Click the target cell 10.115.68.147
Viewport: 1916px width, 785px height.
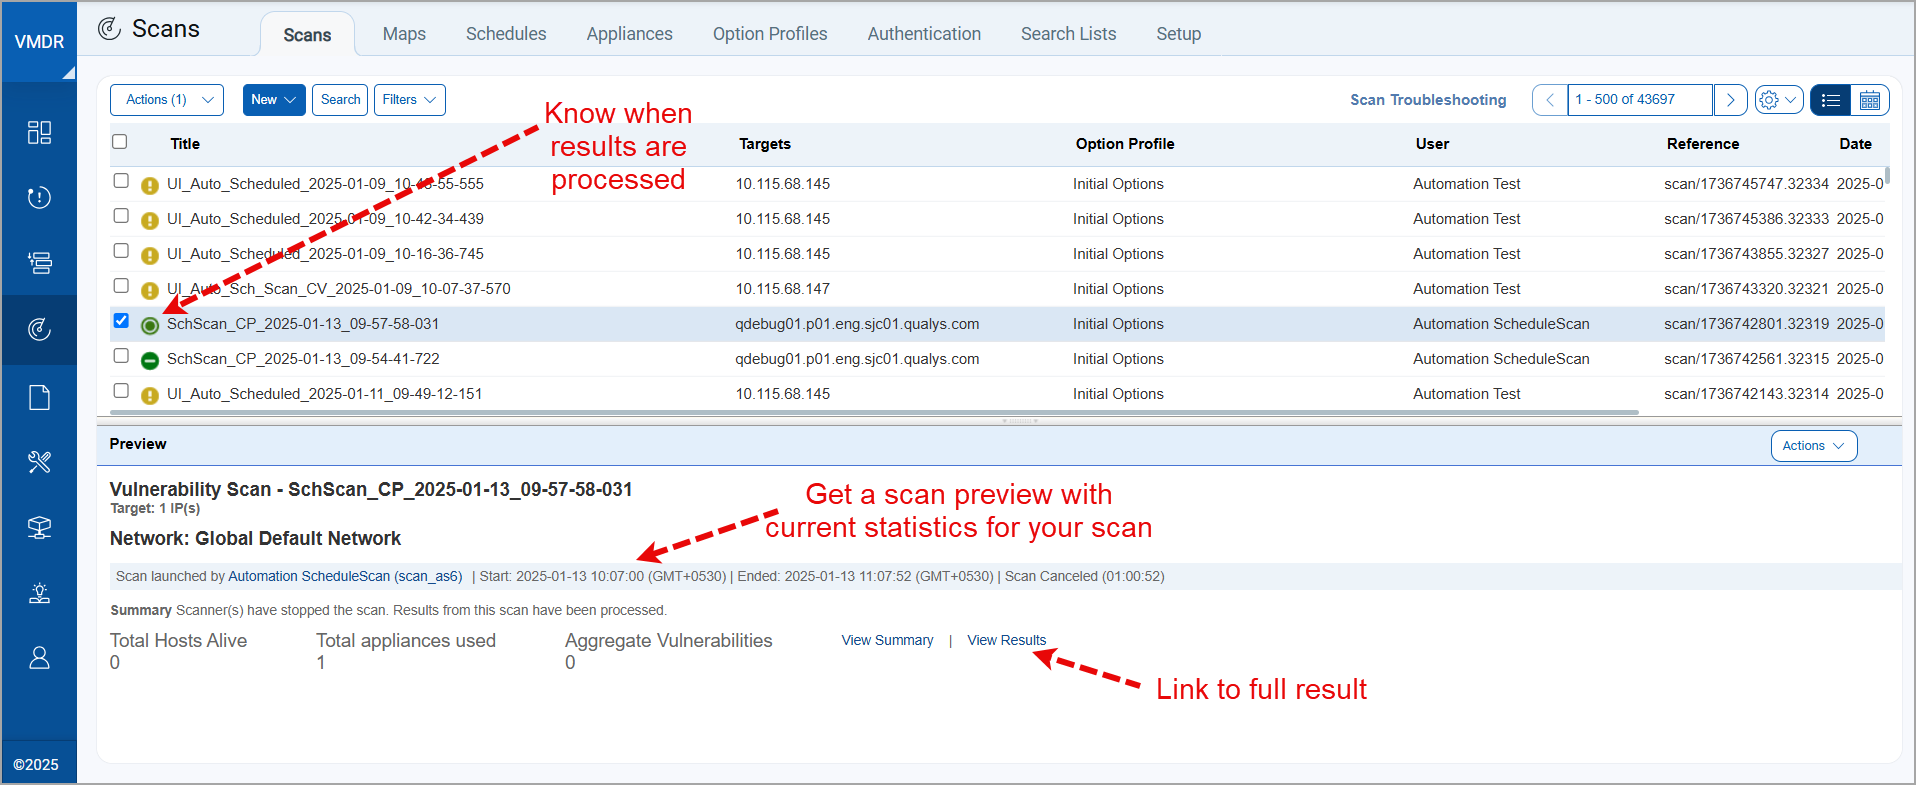(x=783, y=289)
